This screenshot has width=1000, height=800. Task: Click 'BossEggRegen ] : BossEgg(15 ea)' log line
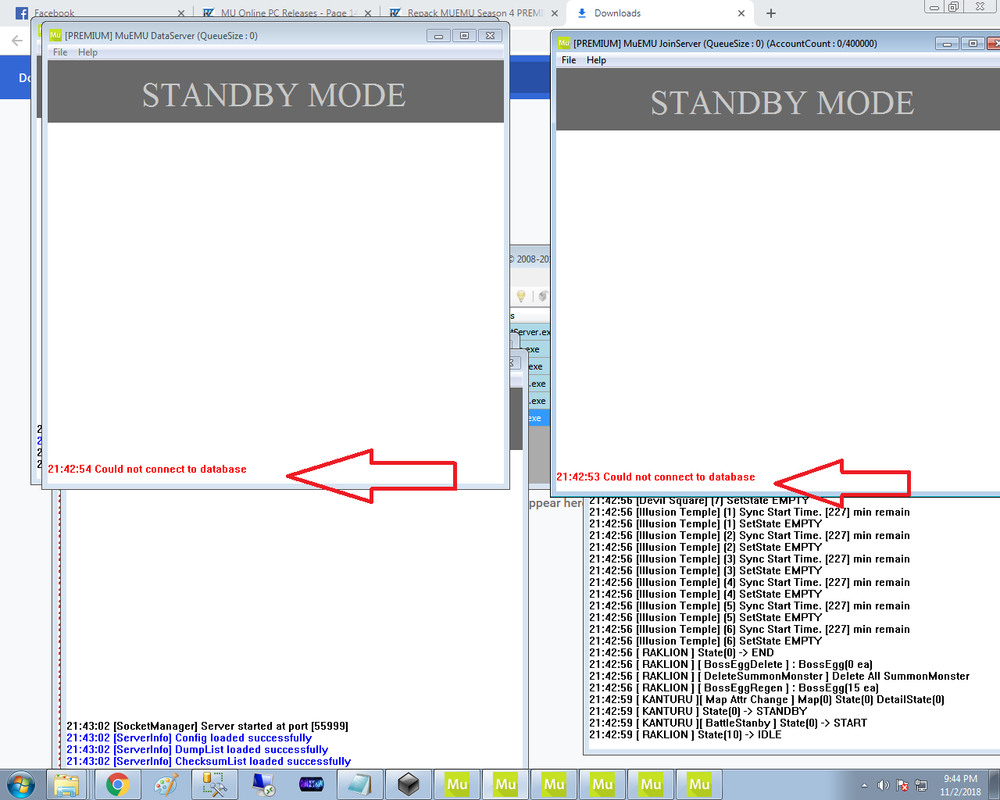[x=733, y=688]
